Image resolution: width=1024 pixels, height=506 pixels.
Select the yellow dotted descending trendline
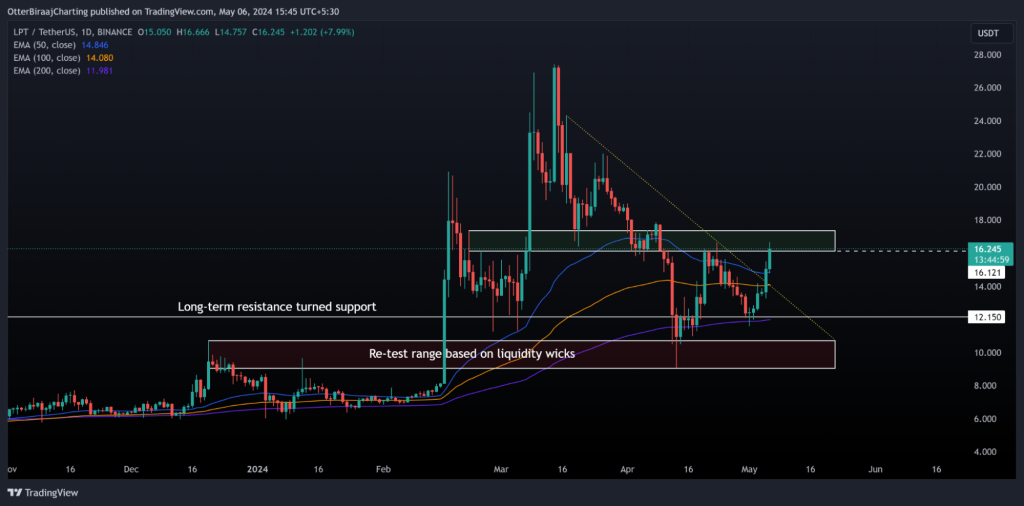(699, 226)
